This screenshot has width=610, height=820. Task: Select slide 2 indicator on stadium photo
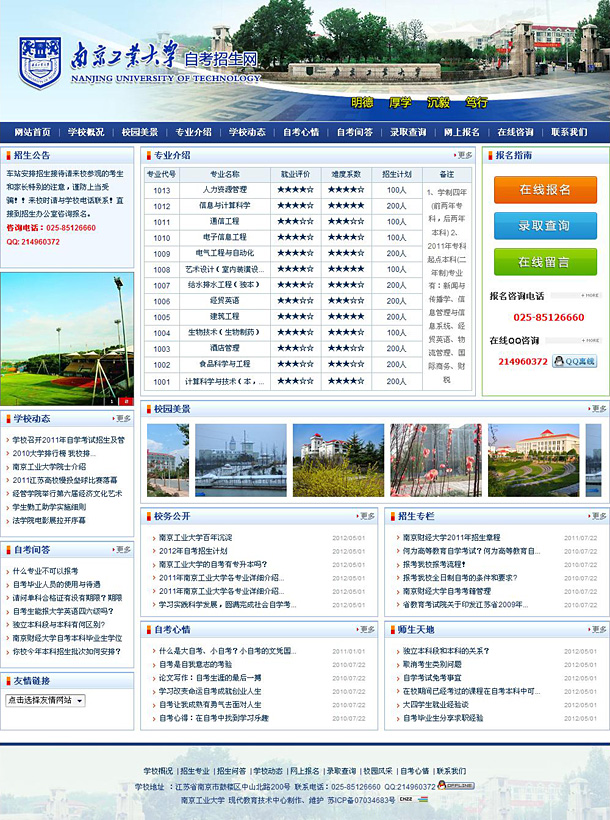pyautogui.click(x=126, y=401)
